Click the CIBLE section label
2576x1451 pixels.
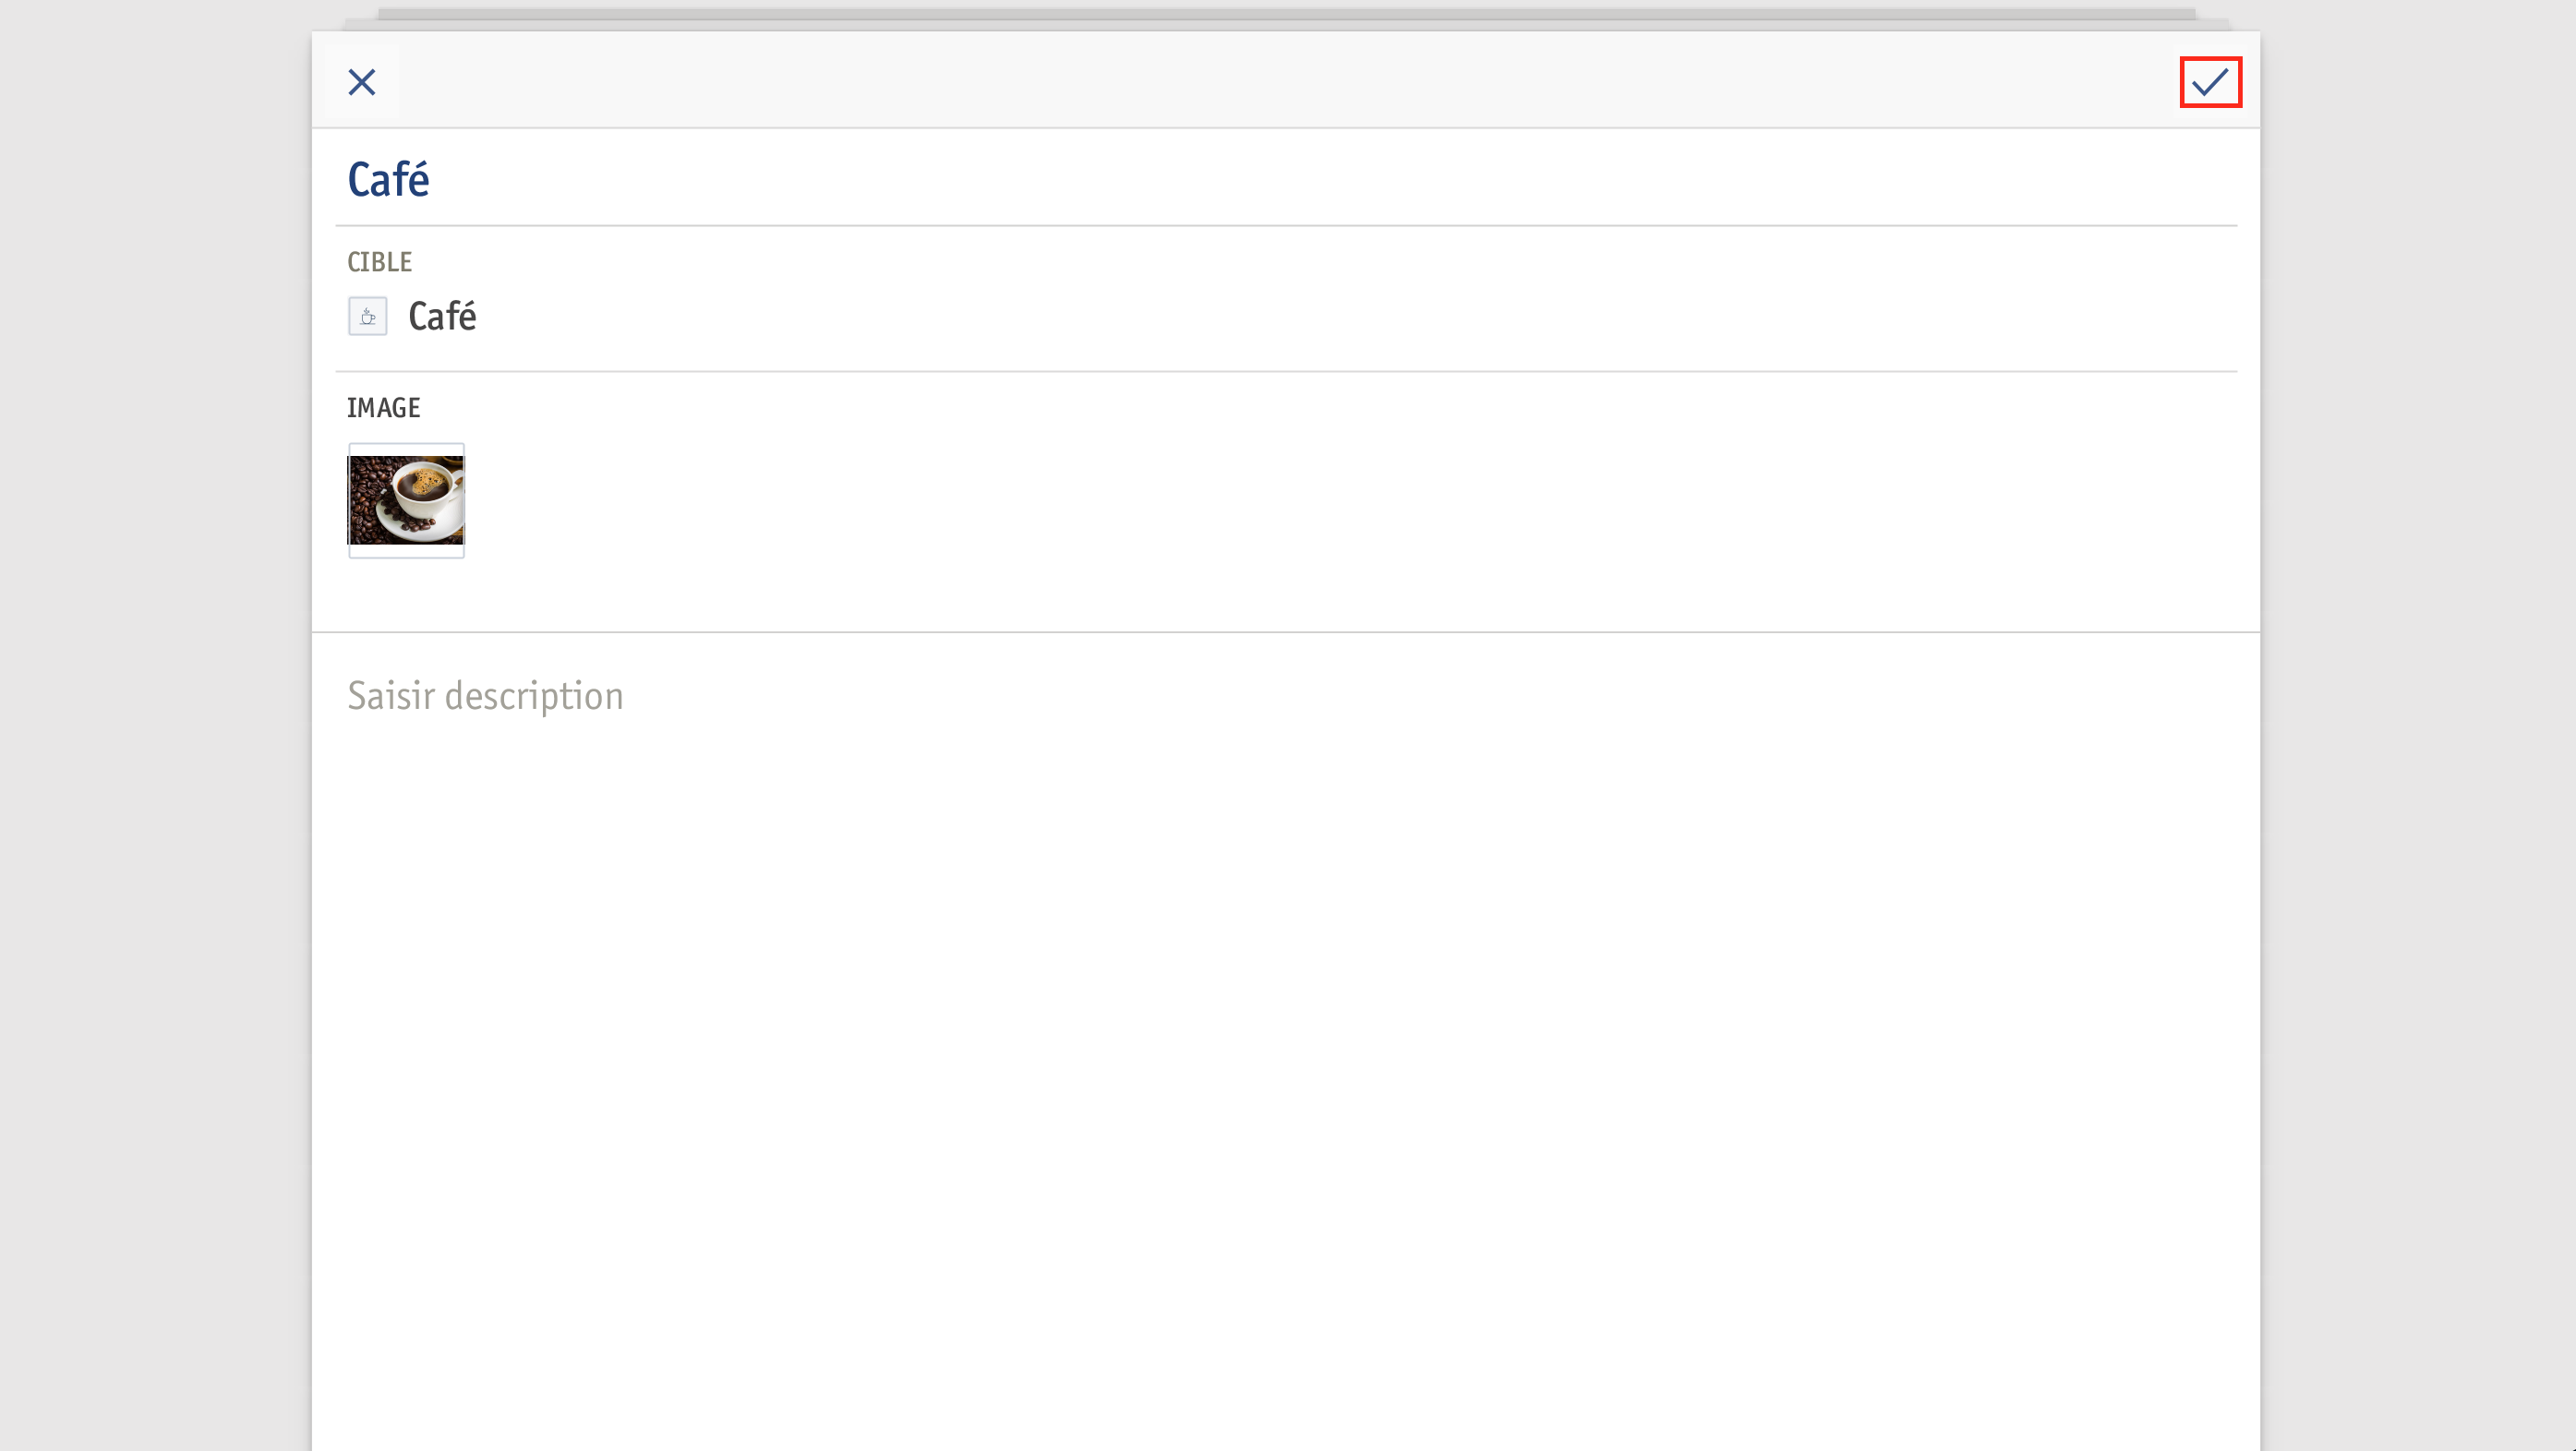coord(379,262)
